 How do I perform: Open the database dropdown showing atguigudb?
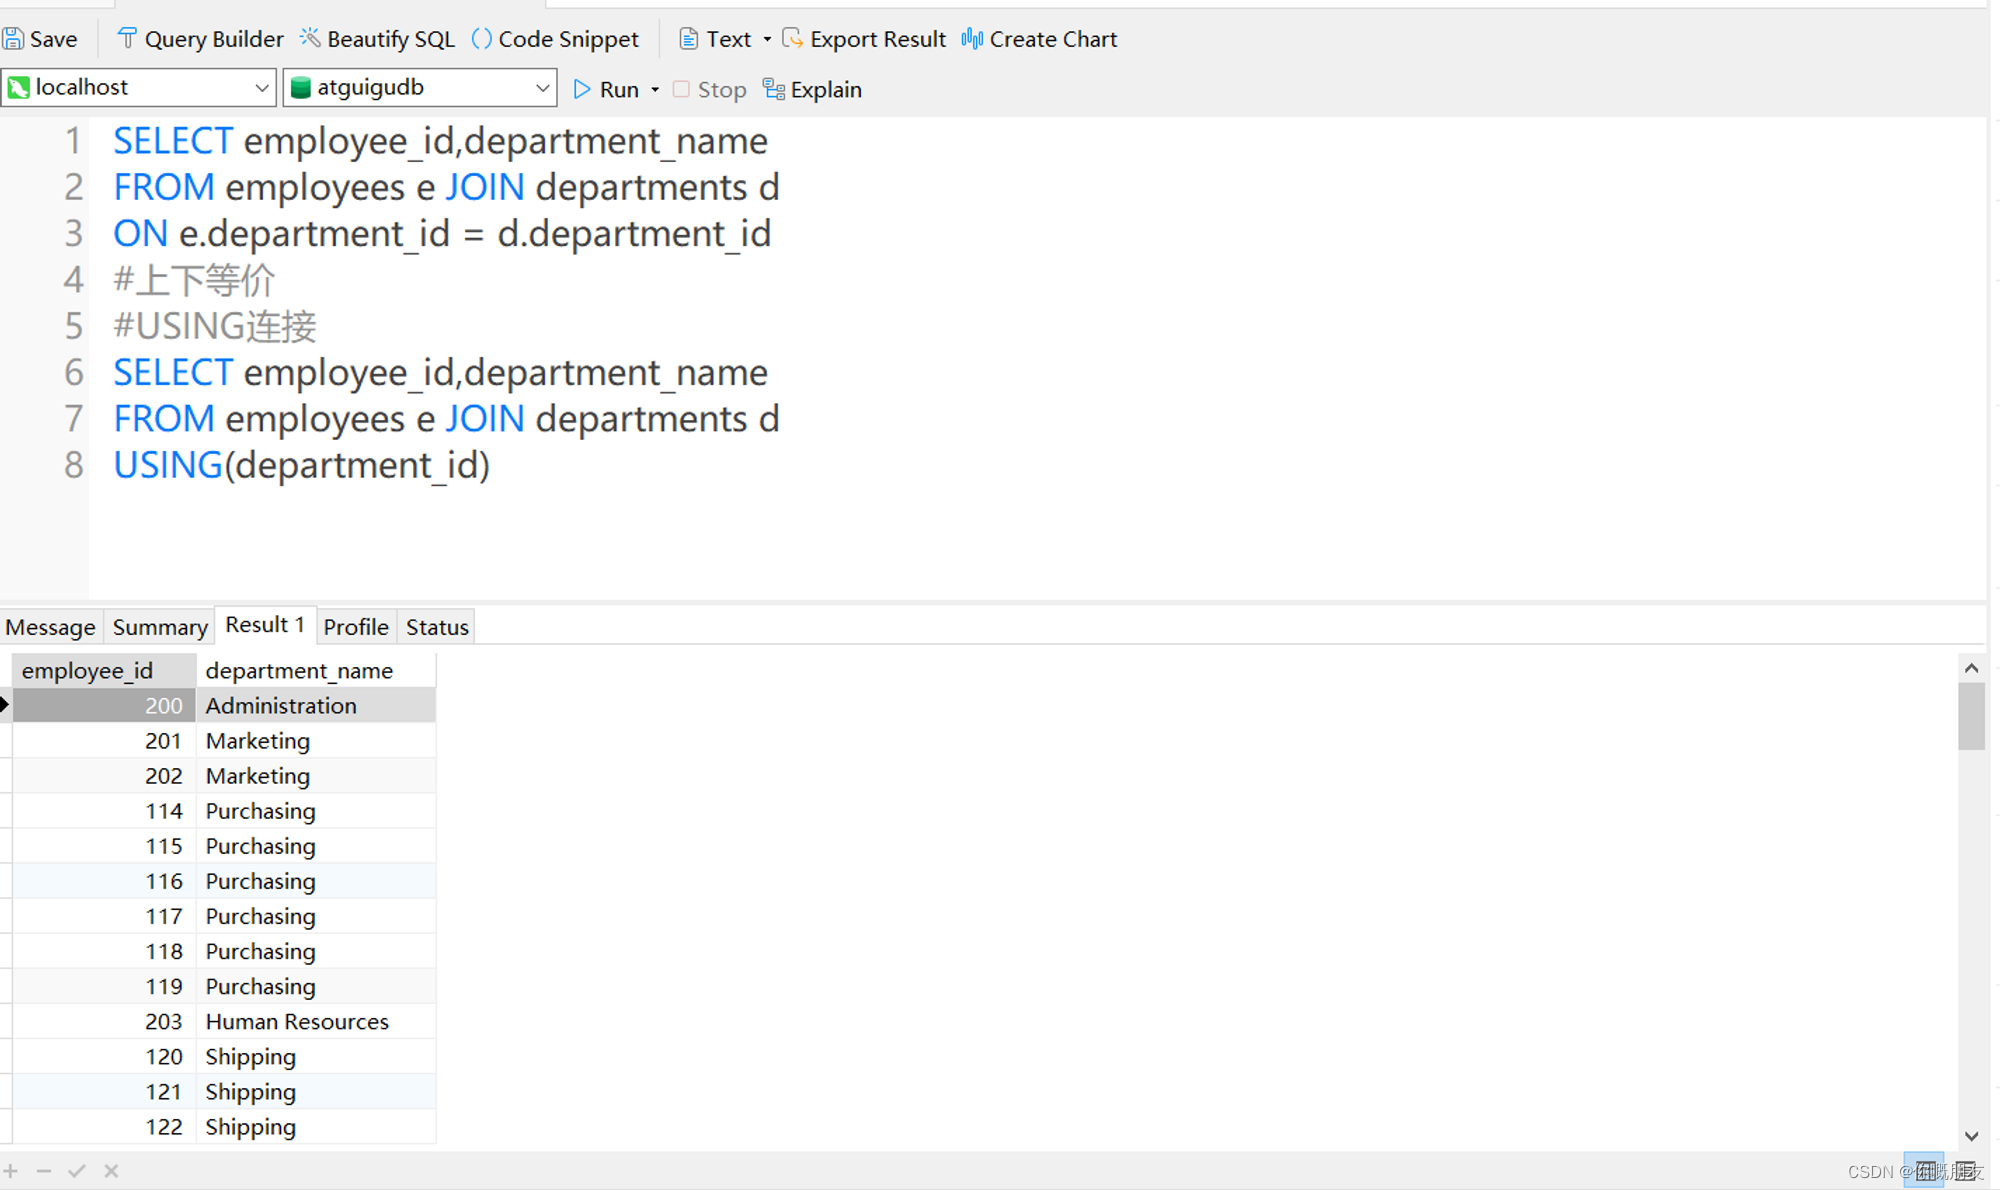click(x=542, y=87)
